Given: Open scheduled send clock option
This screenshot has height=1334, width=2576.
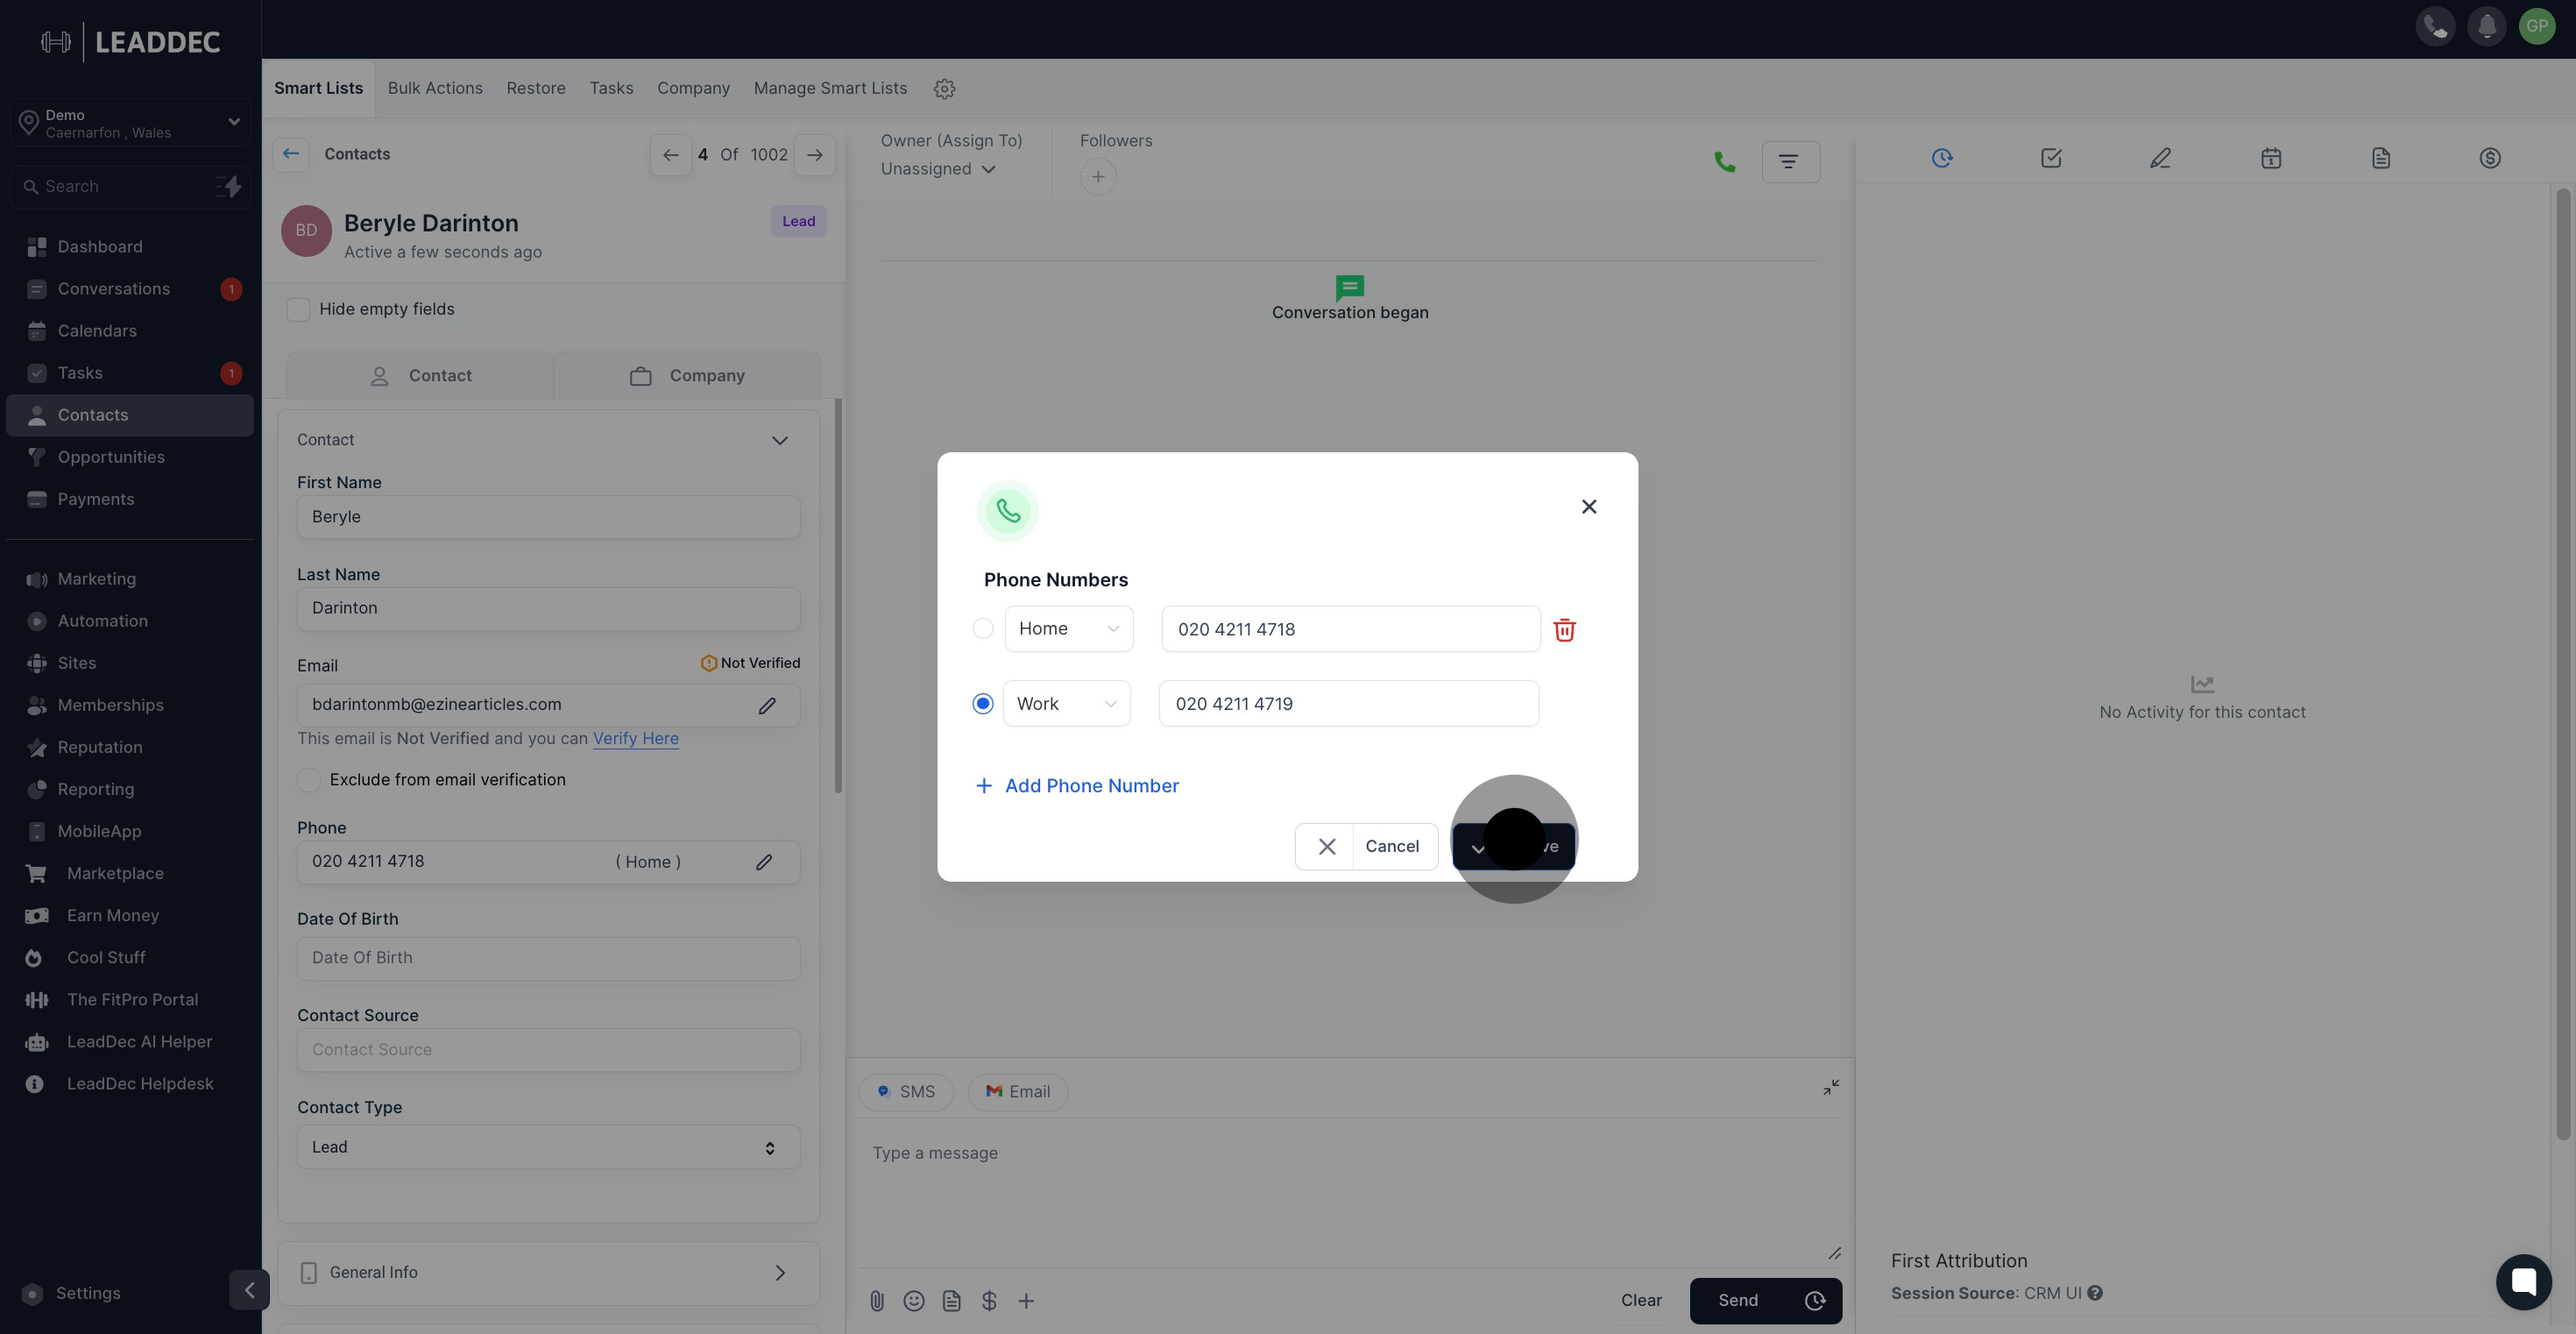Looking at the screenshot, I should (1815, 1301).
